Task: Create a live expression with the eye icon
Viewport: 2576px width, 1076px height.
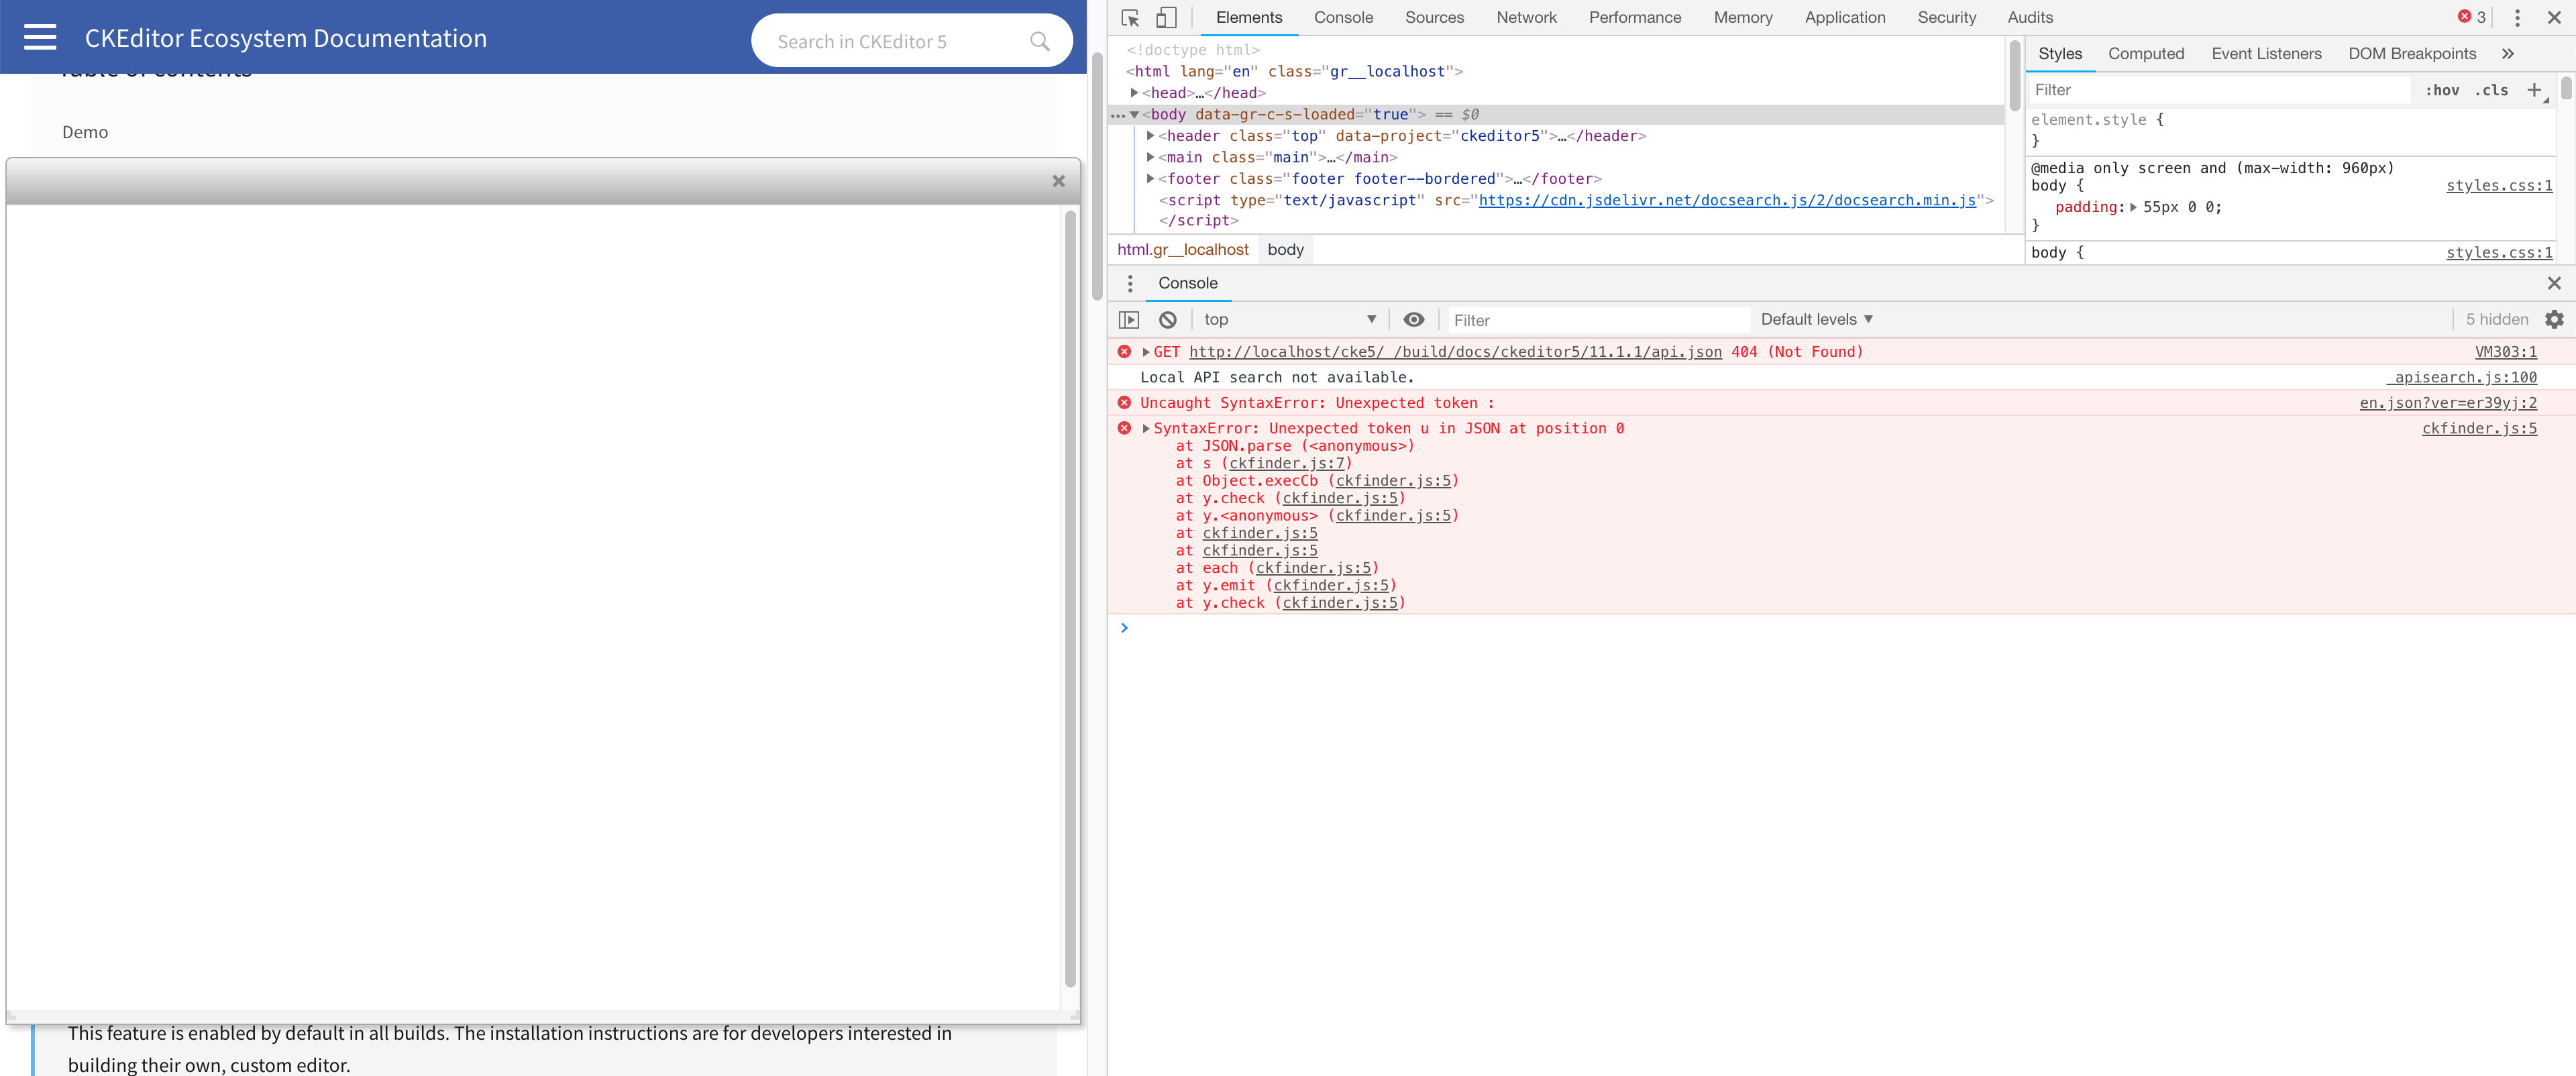Action: tap(1414, 319)
